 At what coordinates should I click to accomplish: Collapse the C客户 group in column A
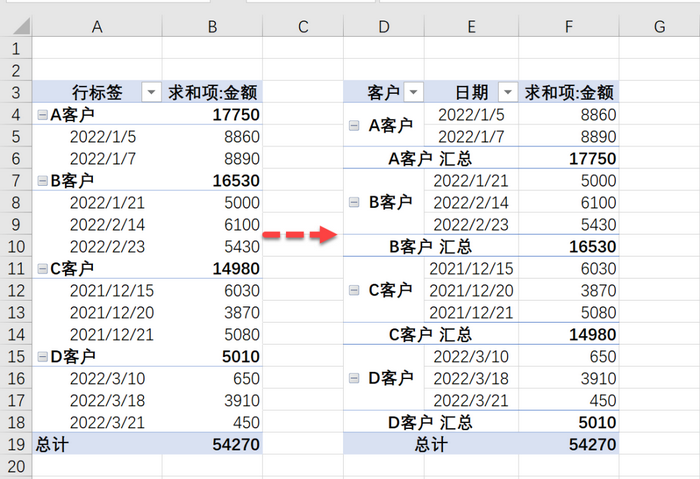point(42,268)
